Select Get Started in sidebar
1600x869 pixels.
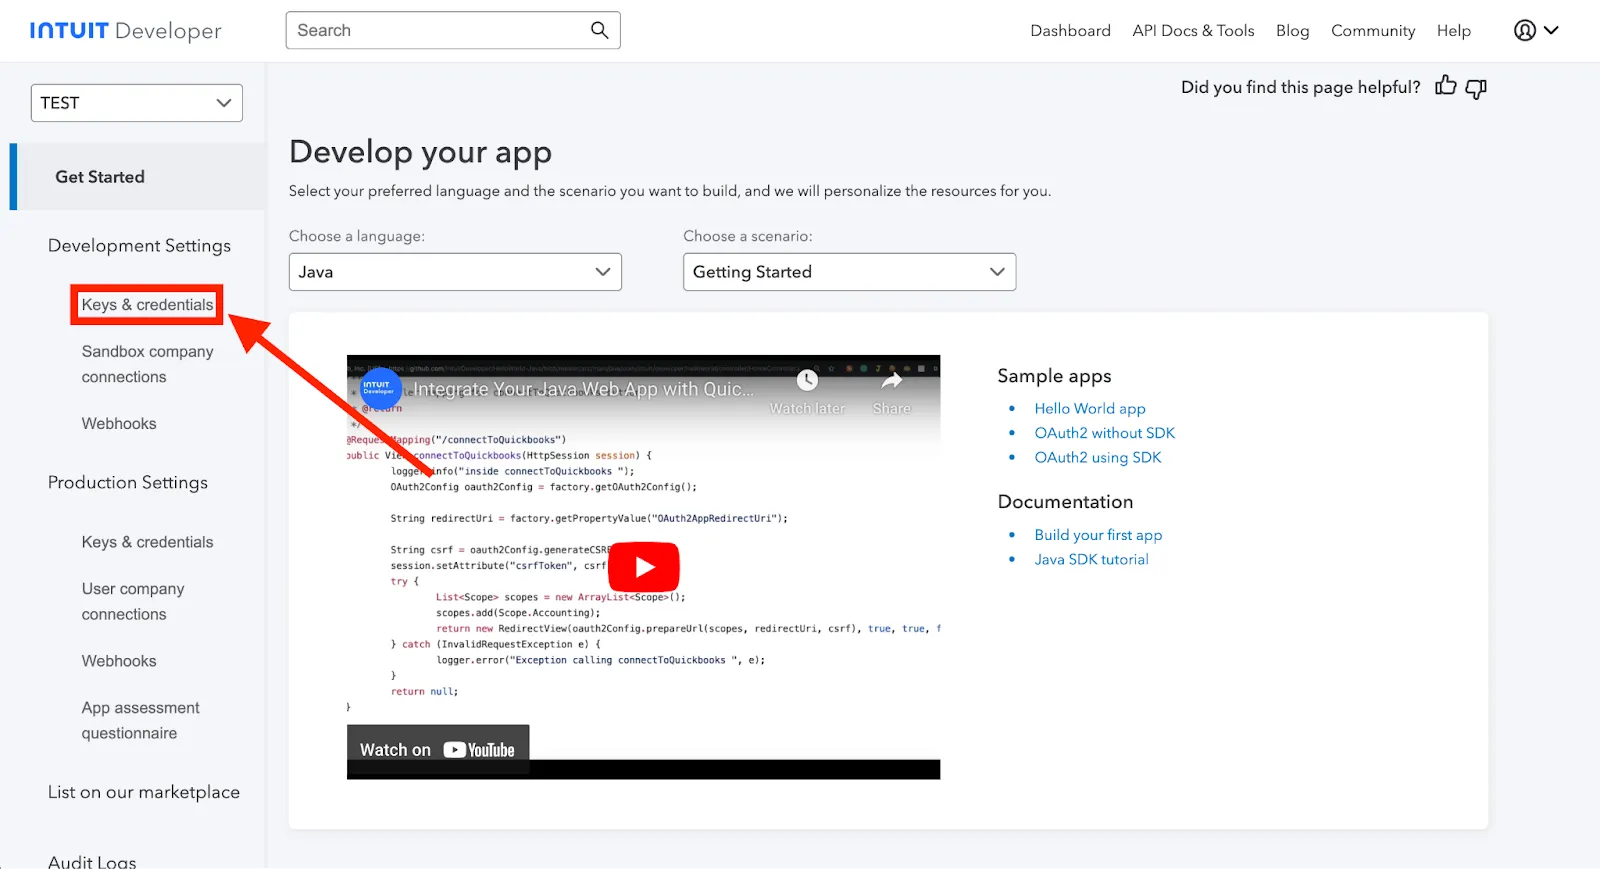tap(137, 177)
